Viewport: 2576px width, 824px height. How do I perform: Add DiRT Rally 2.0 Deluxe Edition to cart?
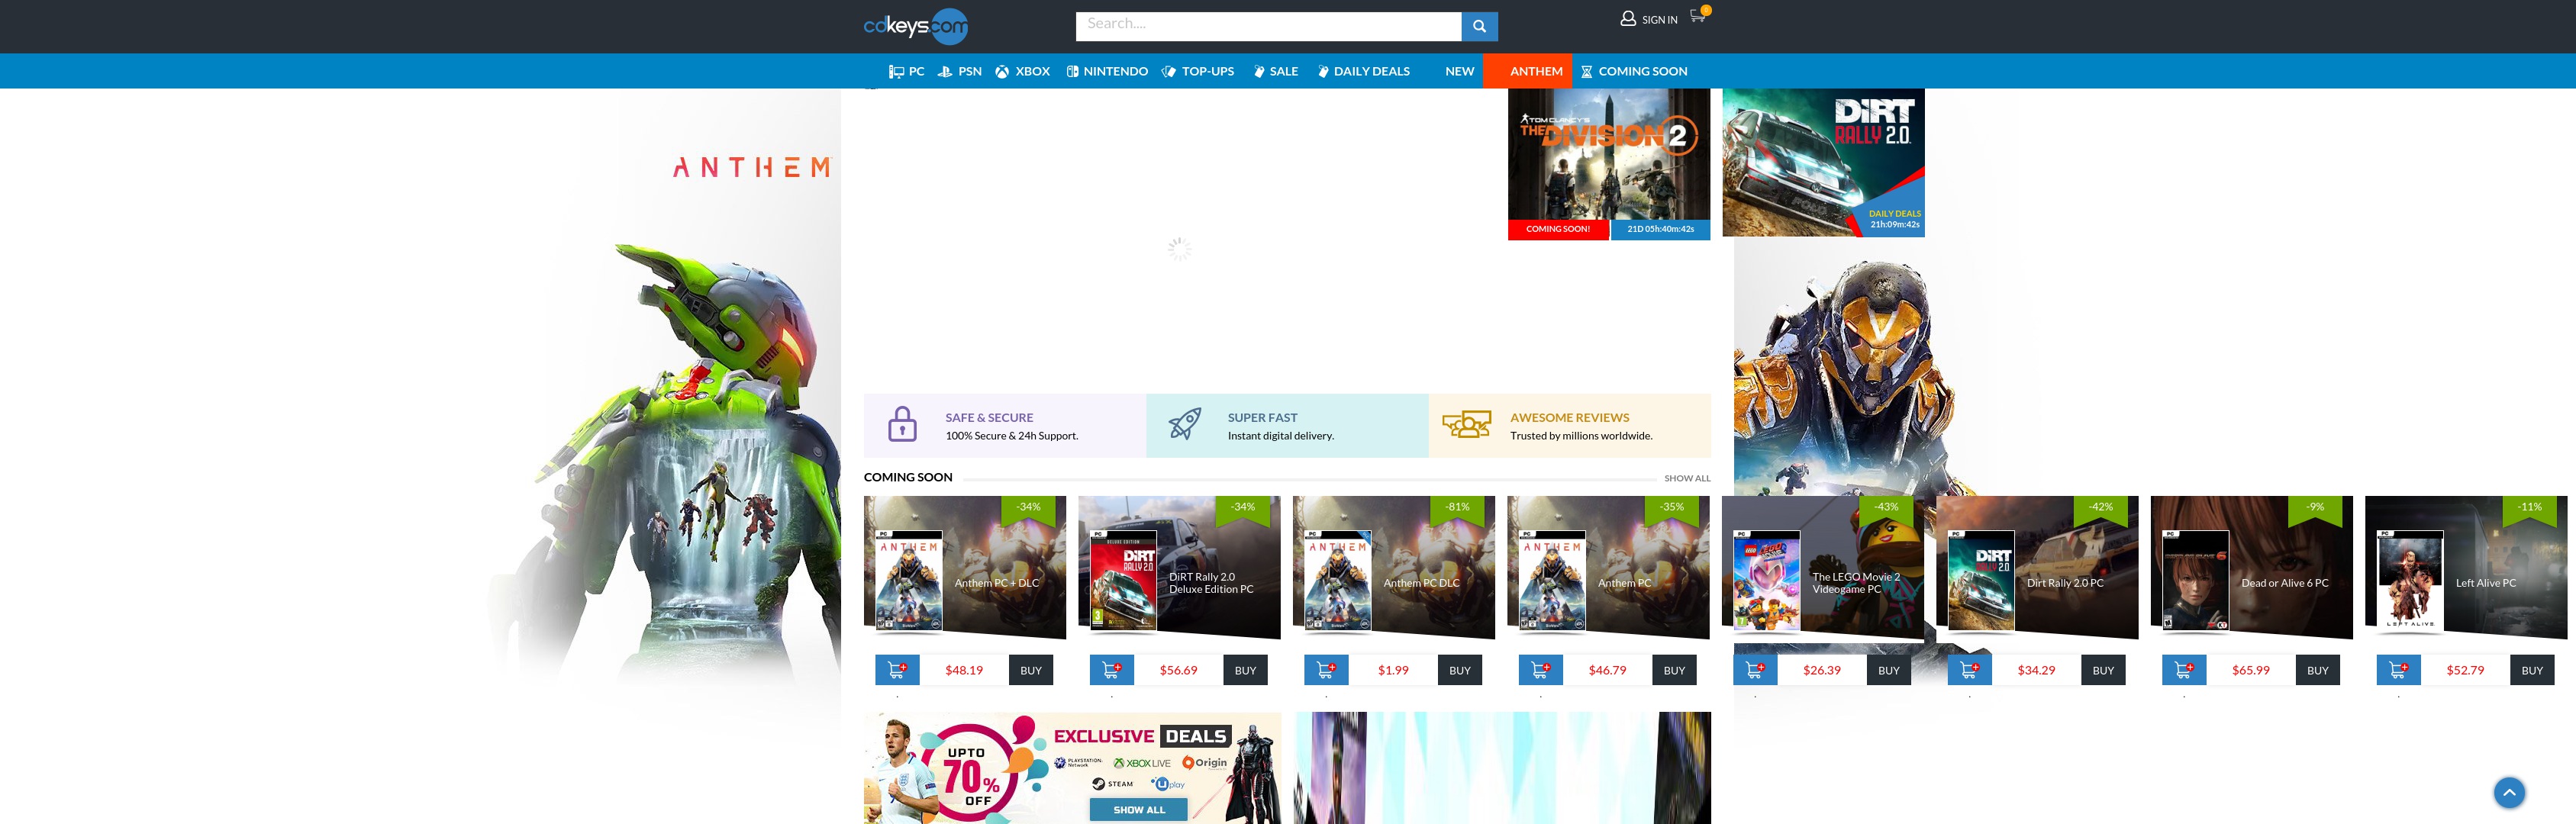tap(1111, 670)
